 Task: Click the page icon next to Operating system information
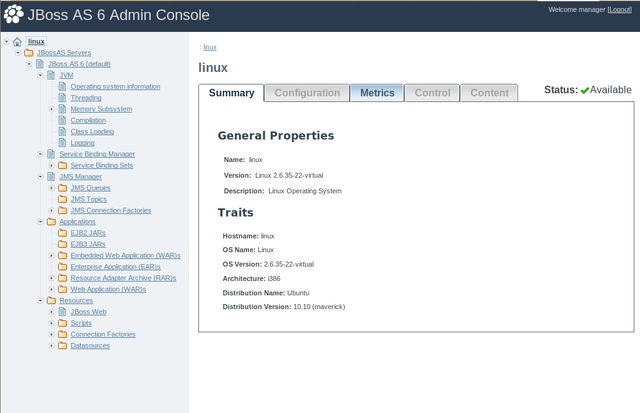pyautogui.click(x=62, y=87)
